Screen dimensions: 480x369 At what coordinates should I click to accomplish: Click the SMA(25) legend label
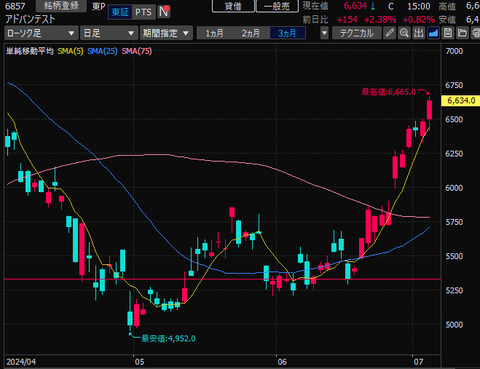[x=102, y=51]
